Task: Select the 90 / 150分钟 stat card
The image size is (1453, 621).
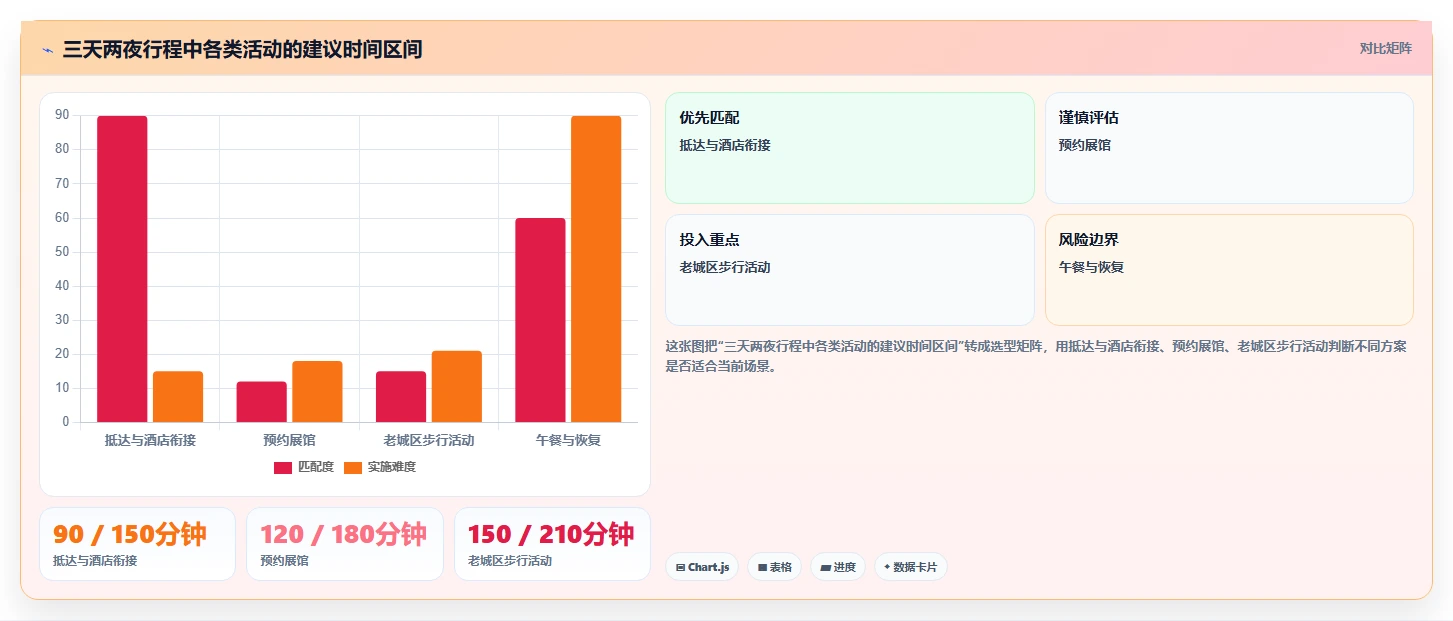Action: 137,544
